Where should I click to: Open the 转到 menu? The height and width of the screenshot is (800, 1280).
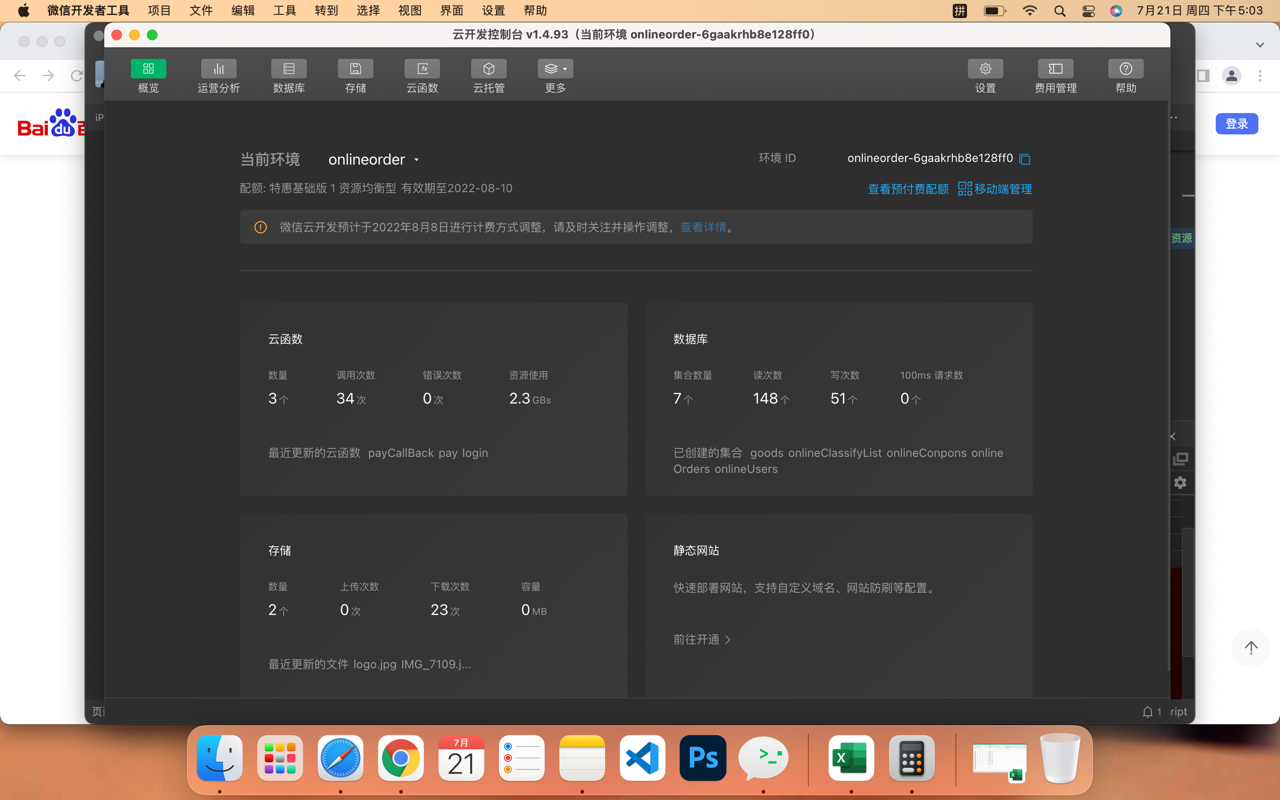(x=326, y=11)
